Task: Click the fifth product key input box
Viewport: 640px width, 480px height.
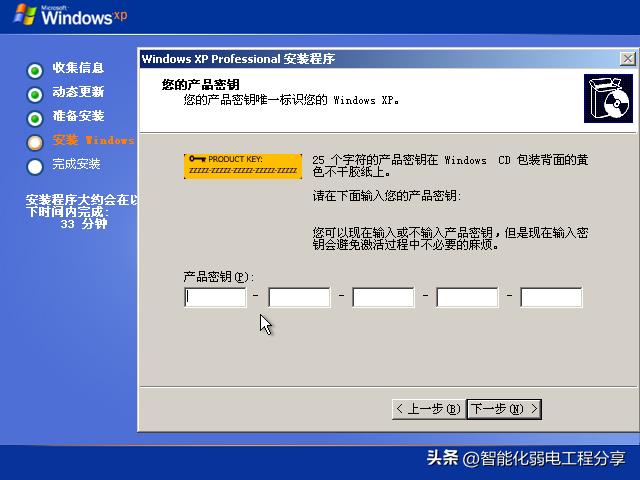Action: [551, 297]
